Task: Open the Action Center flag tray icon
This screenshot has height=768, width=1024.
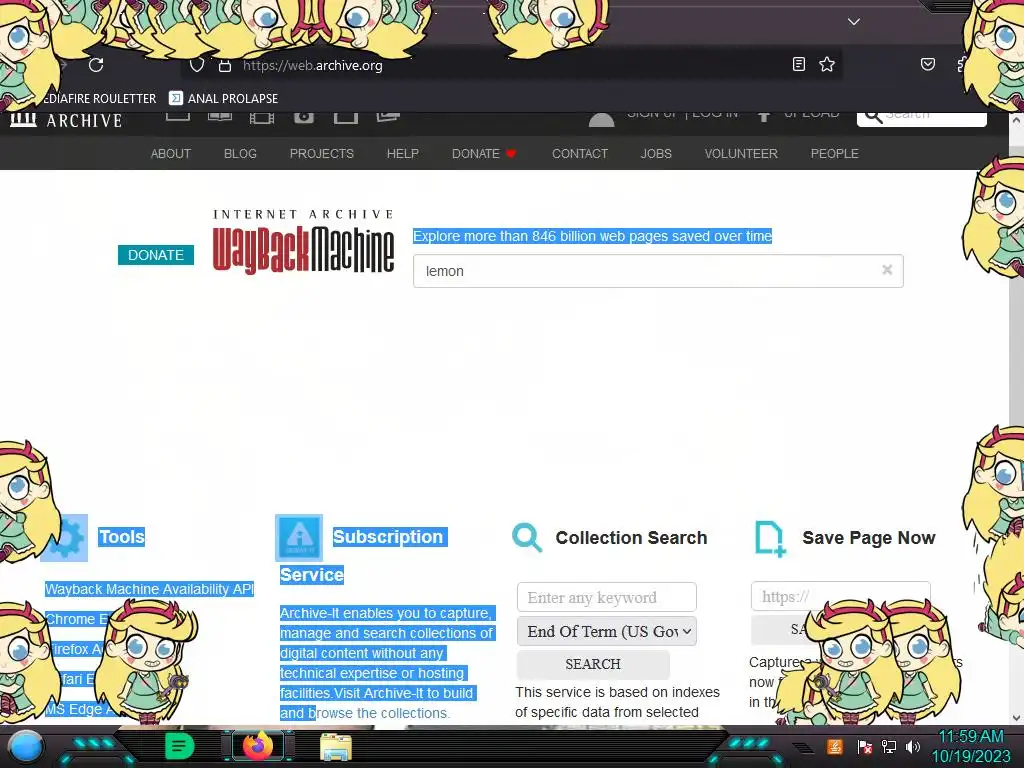Action: (x=865, y=746)
